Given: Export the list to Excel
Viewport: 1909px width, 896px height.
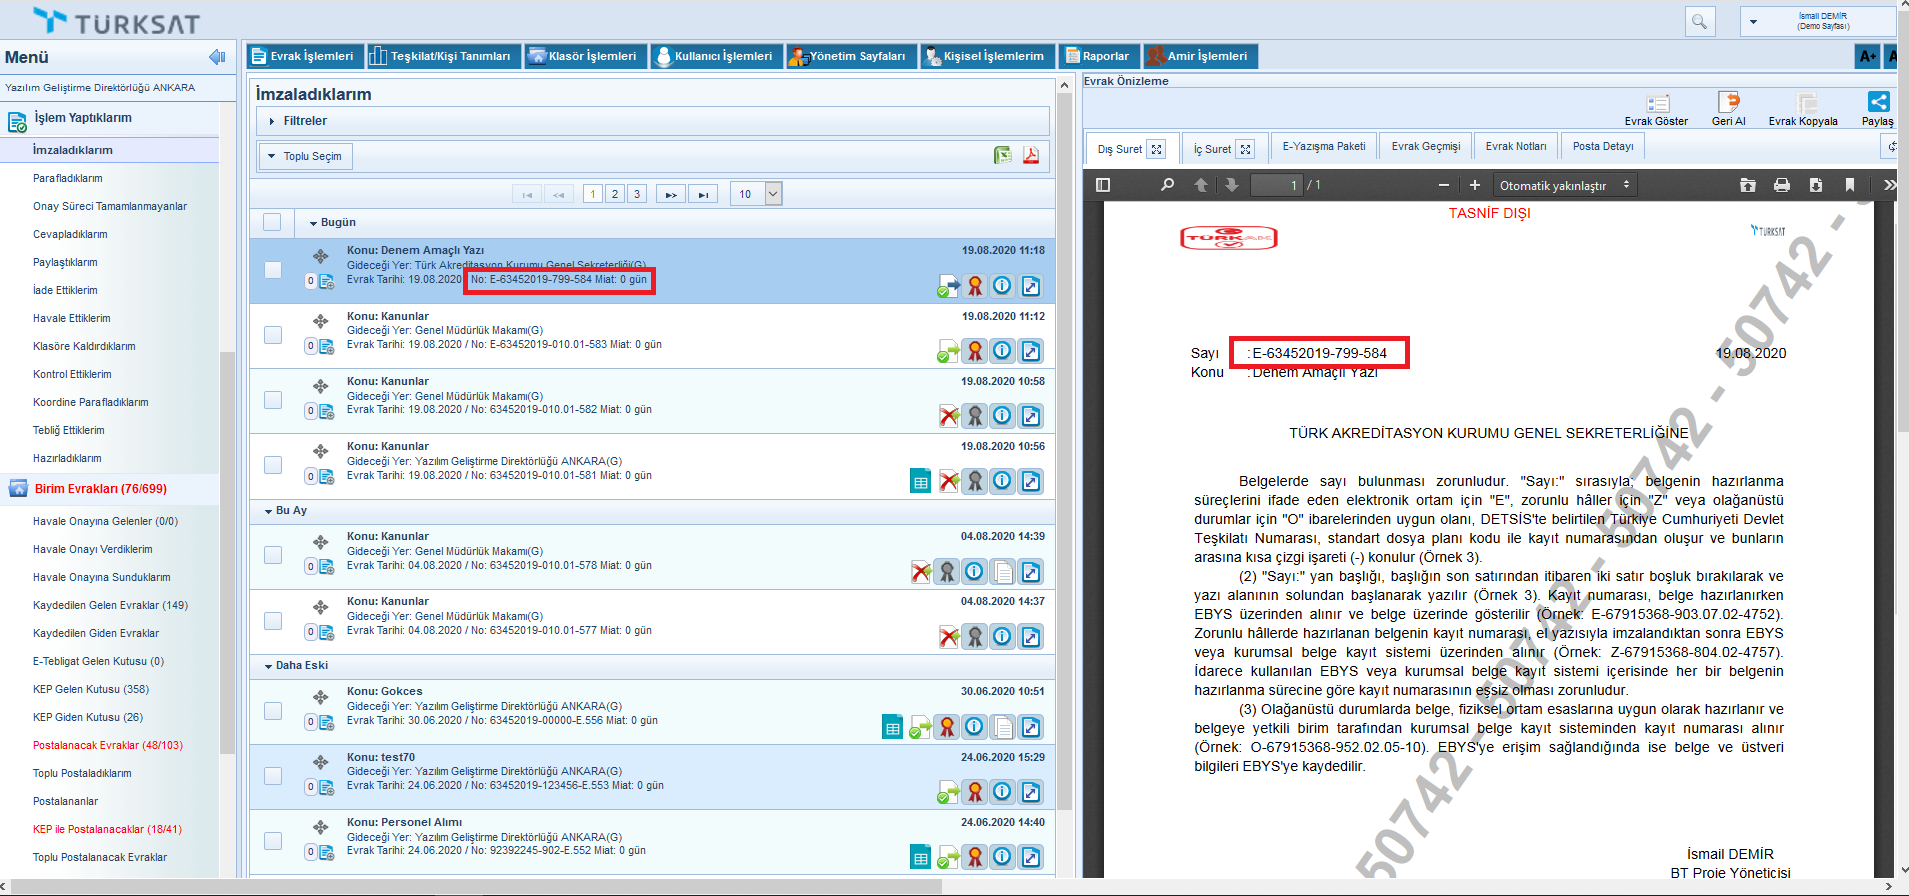Looking at the screenshot, I should (x=1002, y=155).
